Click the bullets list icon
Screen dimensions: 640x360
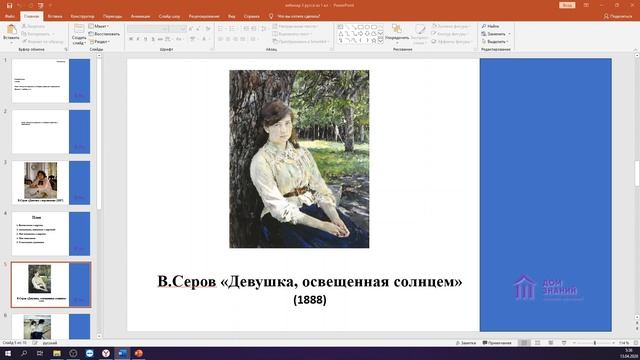(220, 29)
